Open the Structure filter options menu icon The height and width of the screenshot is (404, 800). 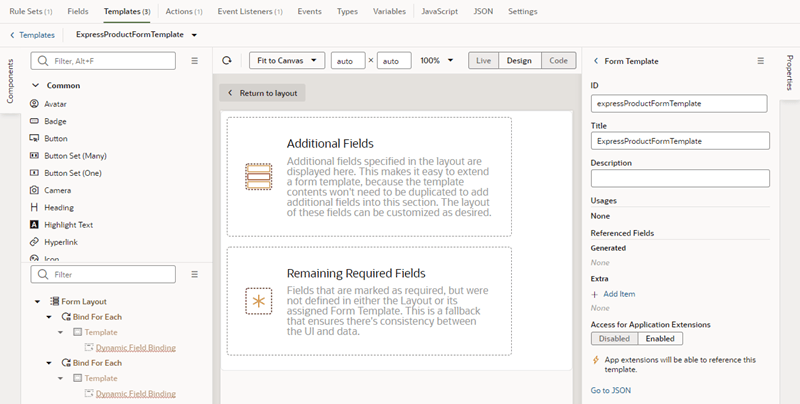pyautogui.click(x=194, y=274)
